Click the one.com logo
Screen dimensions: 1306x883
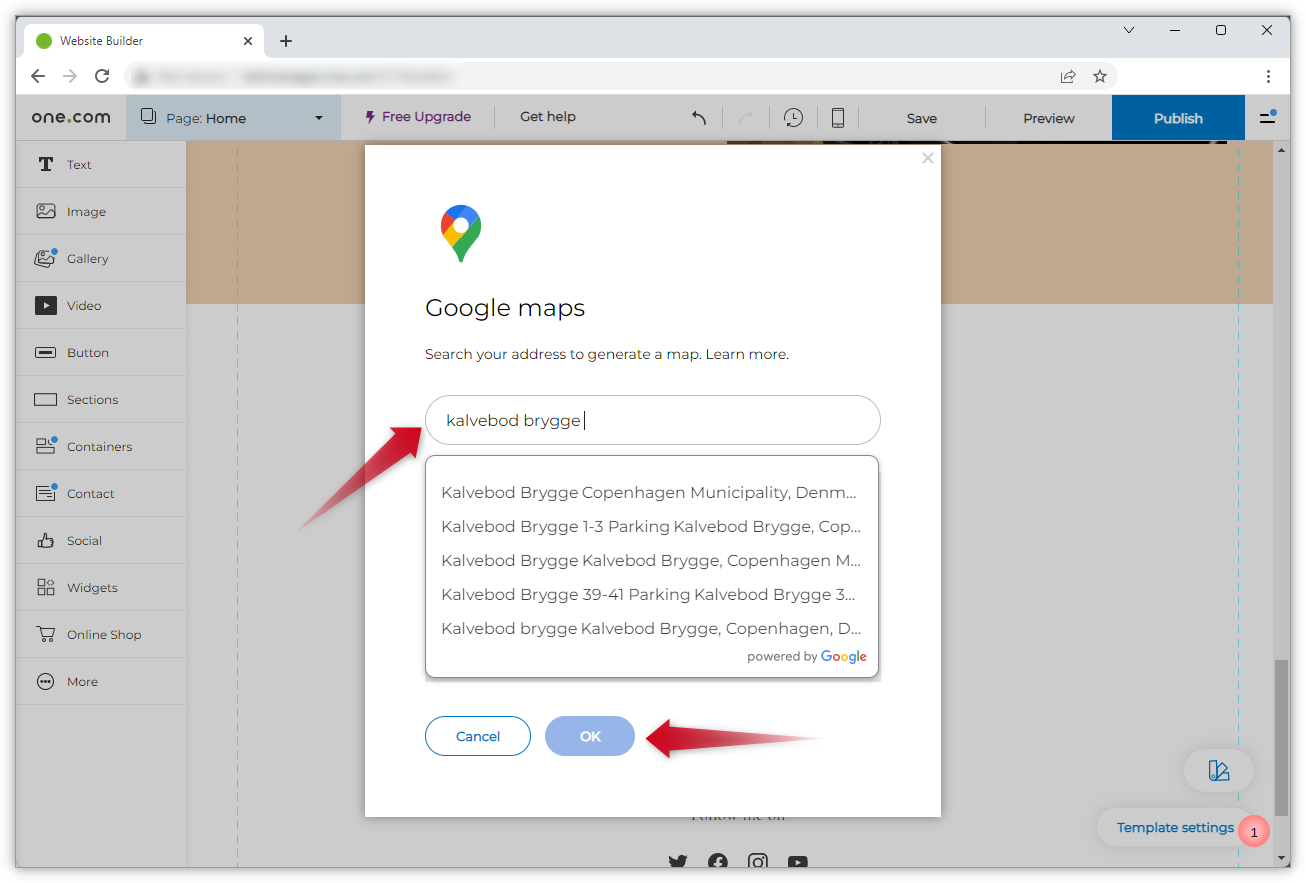(71, 117)
